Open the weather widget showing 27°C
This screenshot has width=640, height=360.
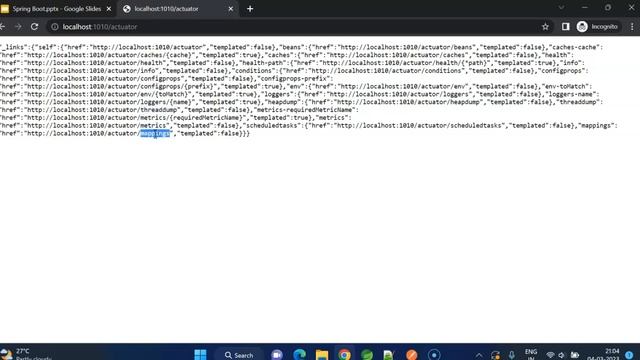tap(26, 354)
